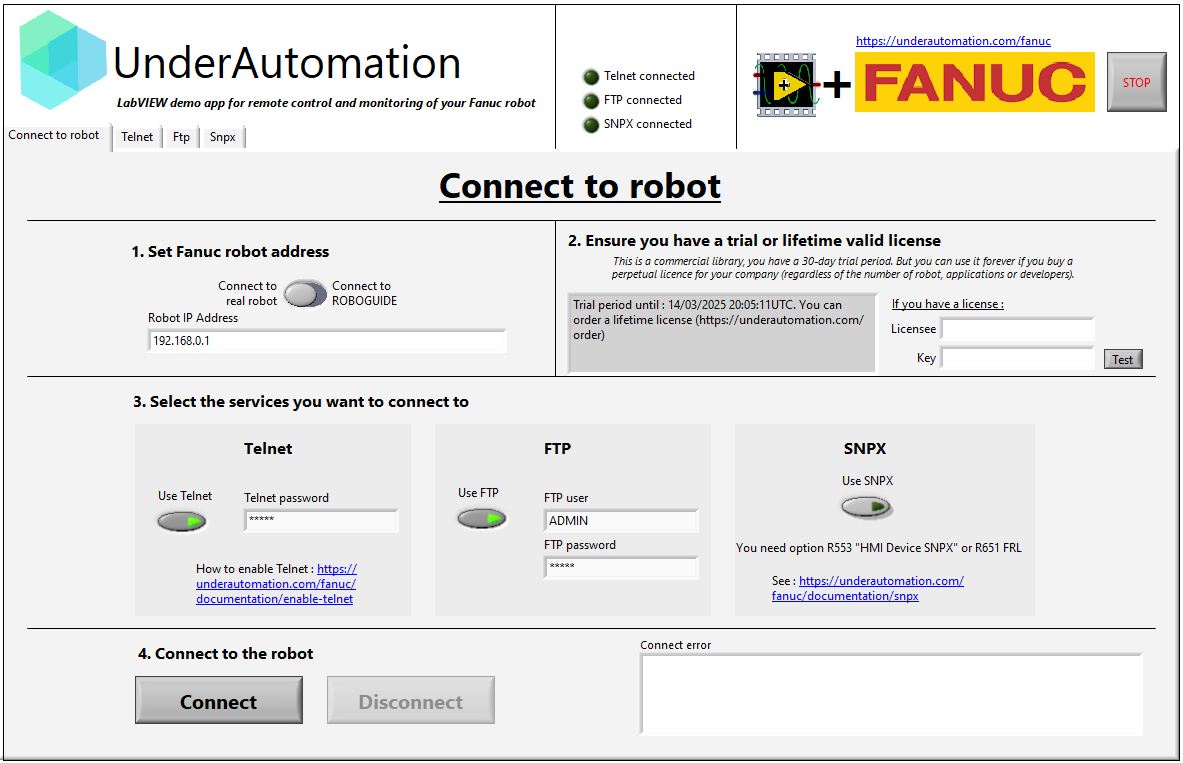The height and width of the screenshot is (763, 1183).
Task: Click the Telnet connected LED indicator
Action: pos(591,76)
